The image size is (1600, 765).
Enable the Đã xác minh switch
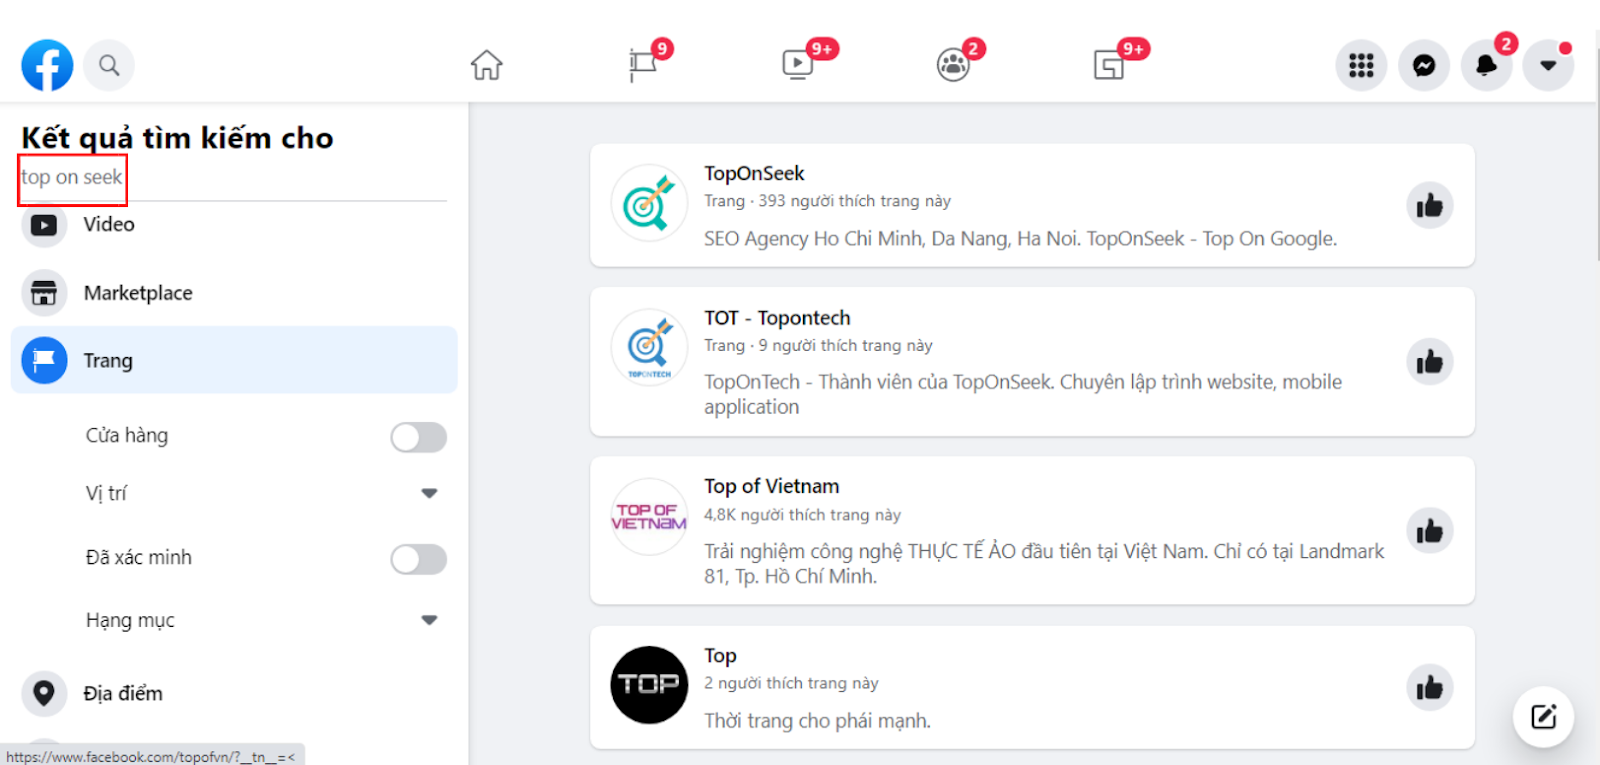418,559
